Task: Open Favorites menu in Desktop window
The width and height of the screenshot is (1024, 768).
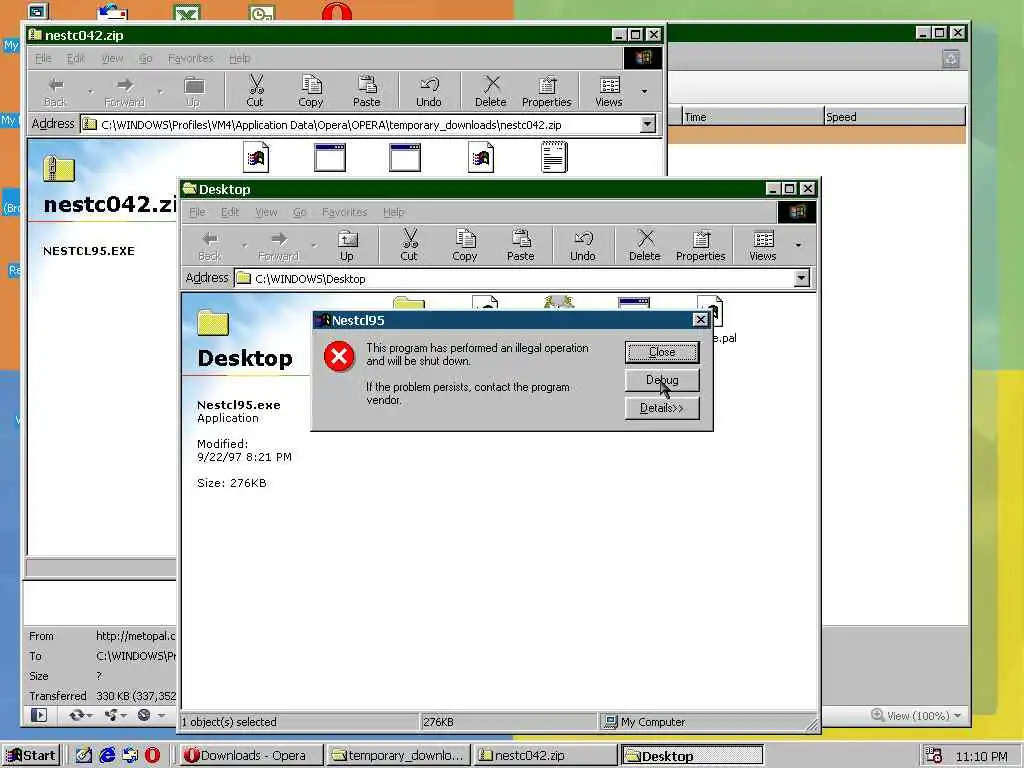Action: (x=344, y=212)
